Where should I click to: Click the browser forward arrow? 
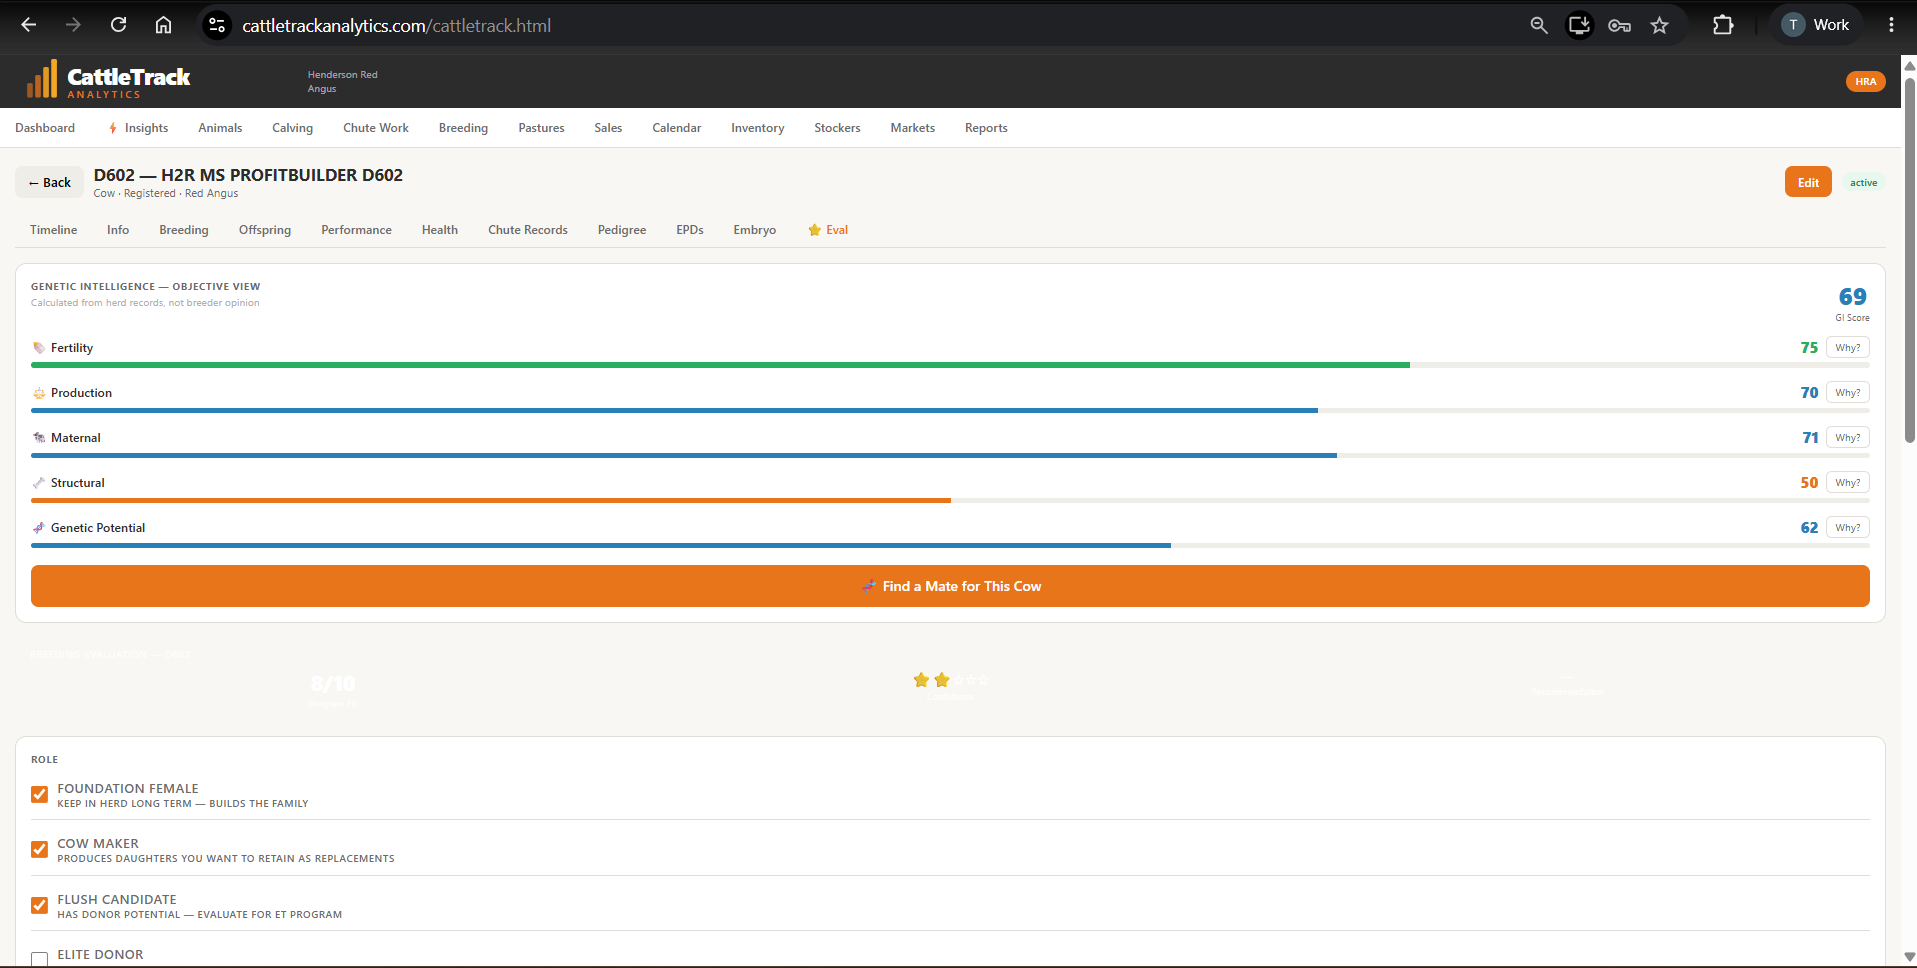73,25
